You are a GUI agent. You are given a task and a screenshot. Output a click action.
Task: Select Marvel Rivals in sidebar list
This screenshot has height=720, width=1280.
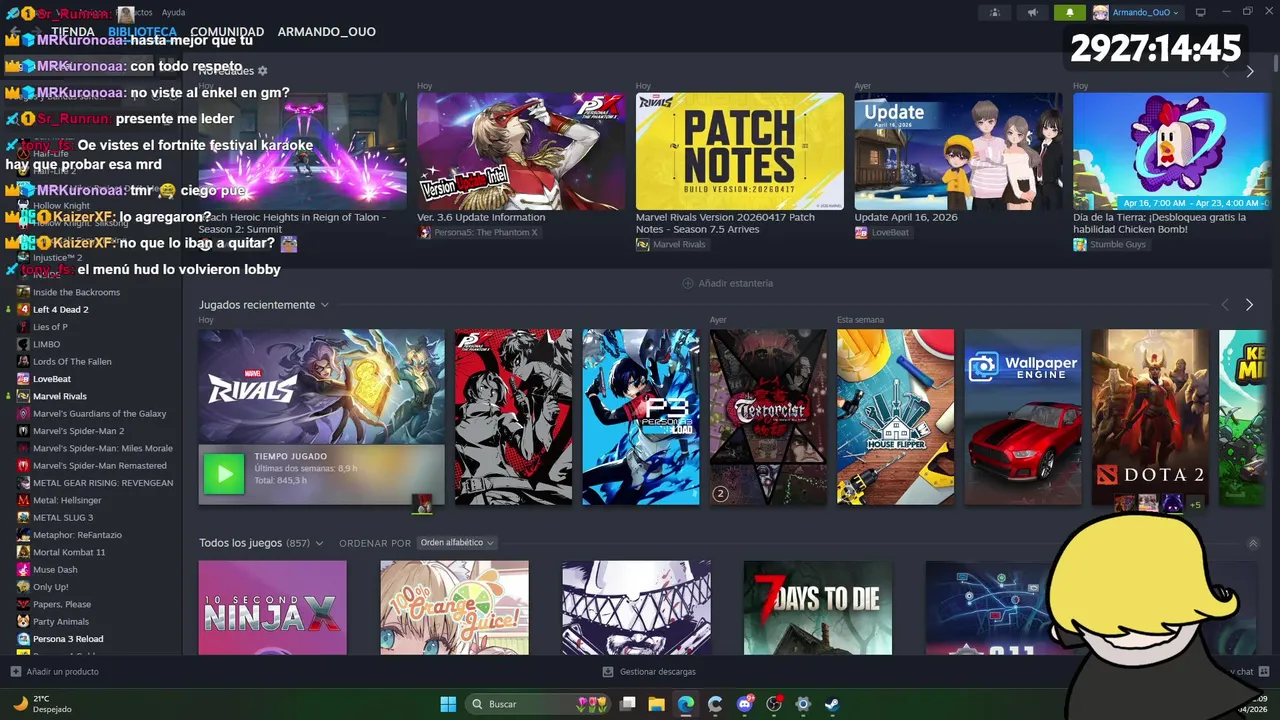[x=60, y=396]
